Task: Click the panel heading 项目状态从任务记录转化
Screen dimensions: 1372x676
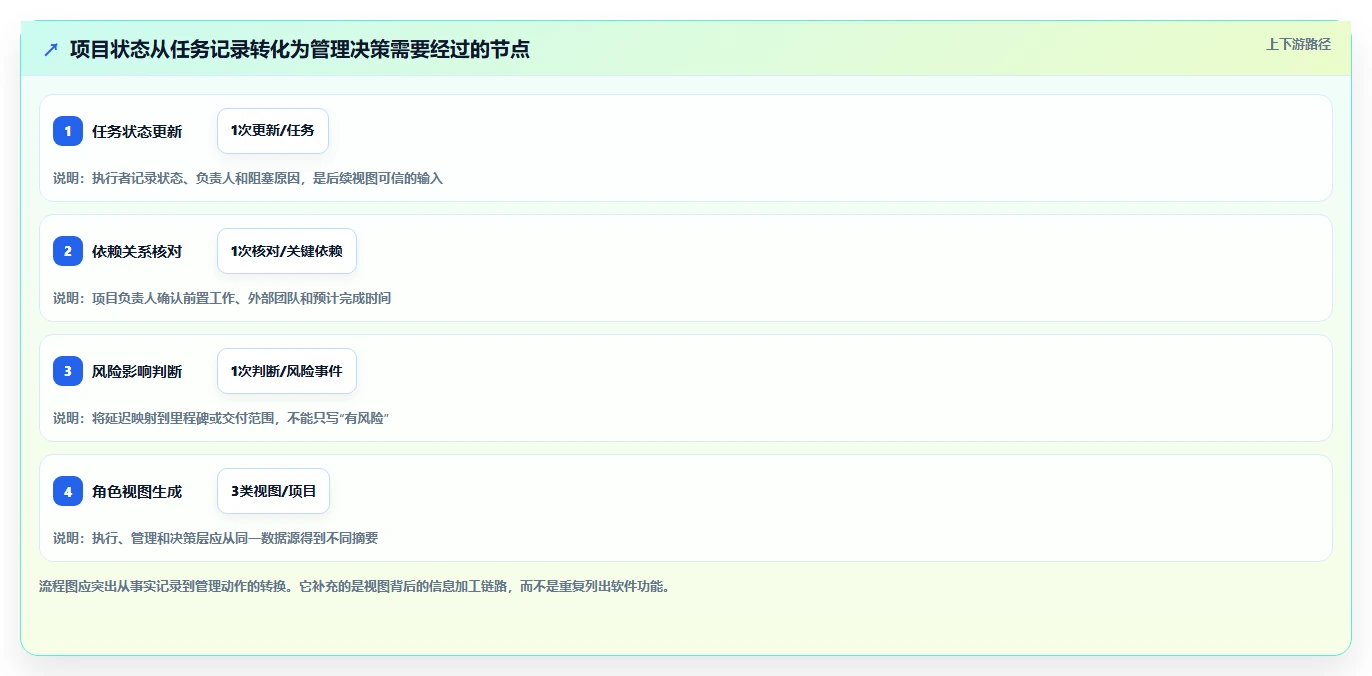Action: tap(300, 49)
